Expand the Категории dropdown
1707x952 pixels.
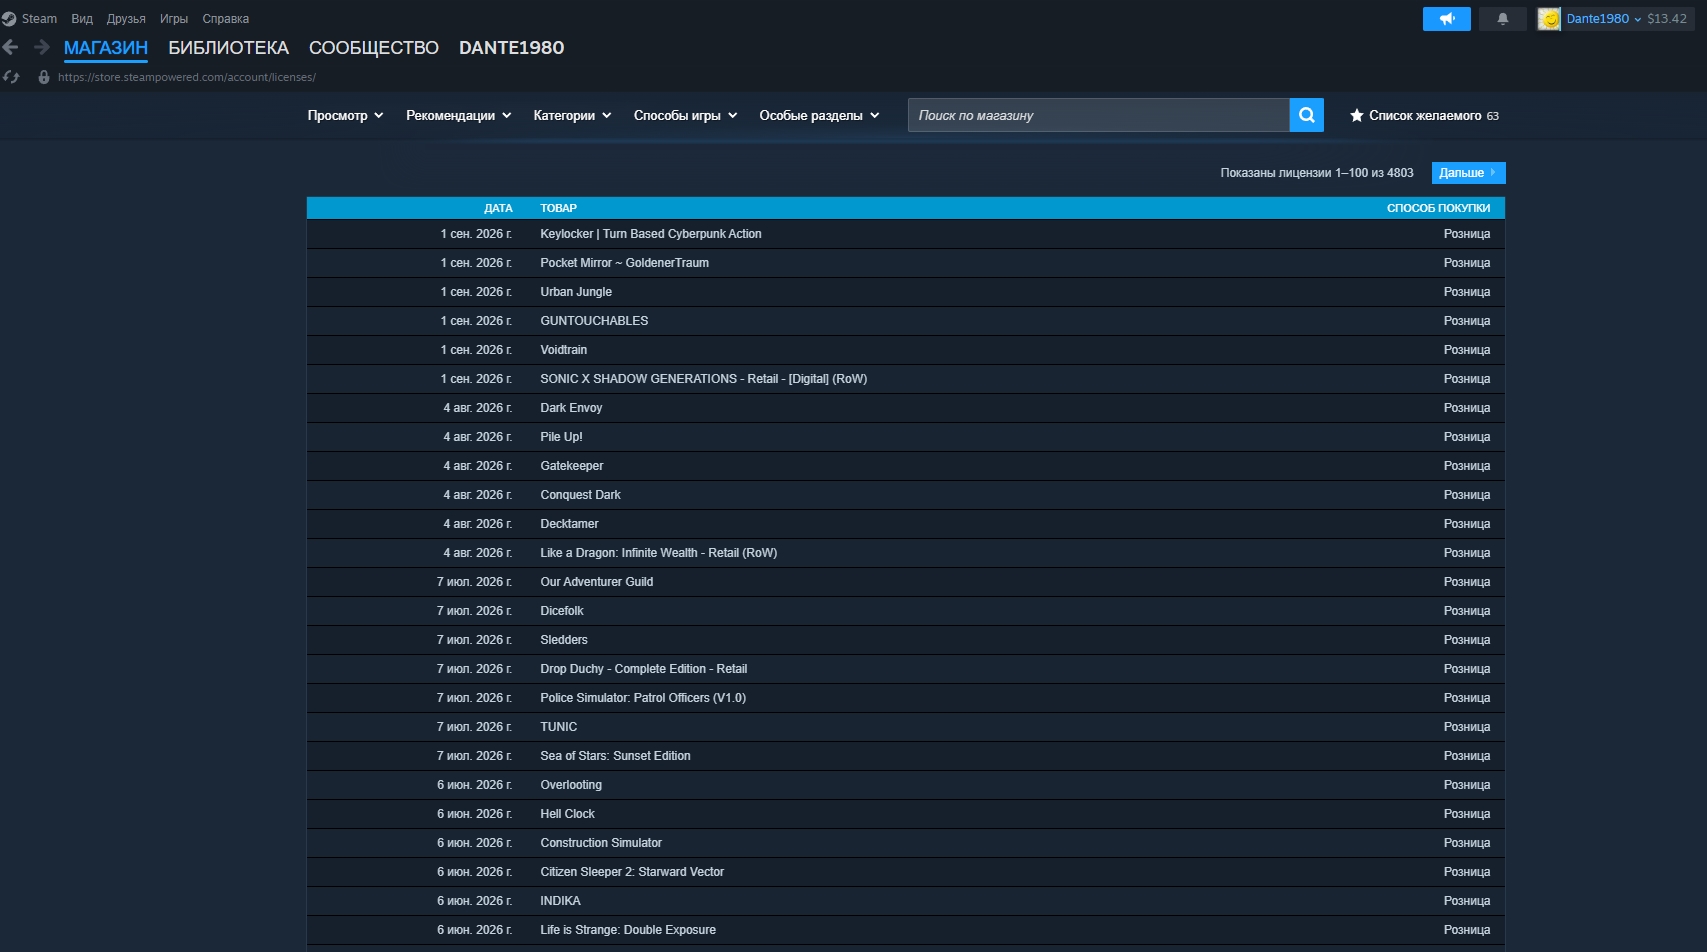(572, 116)
